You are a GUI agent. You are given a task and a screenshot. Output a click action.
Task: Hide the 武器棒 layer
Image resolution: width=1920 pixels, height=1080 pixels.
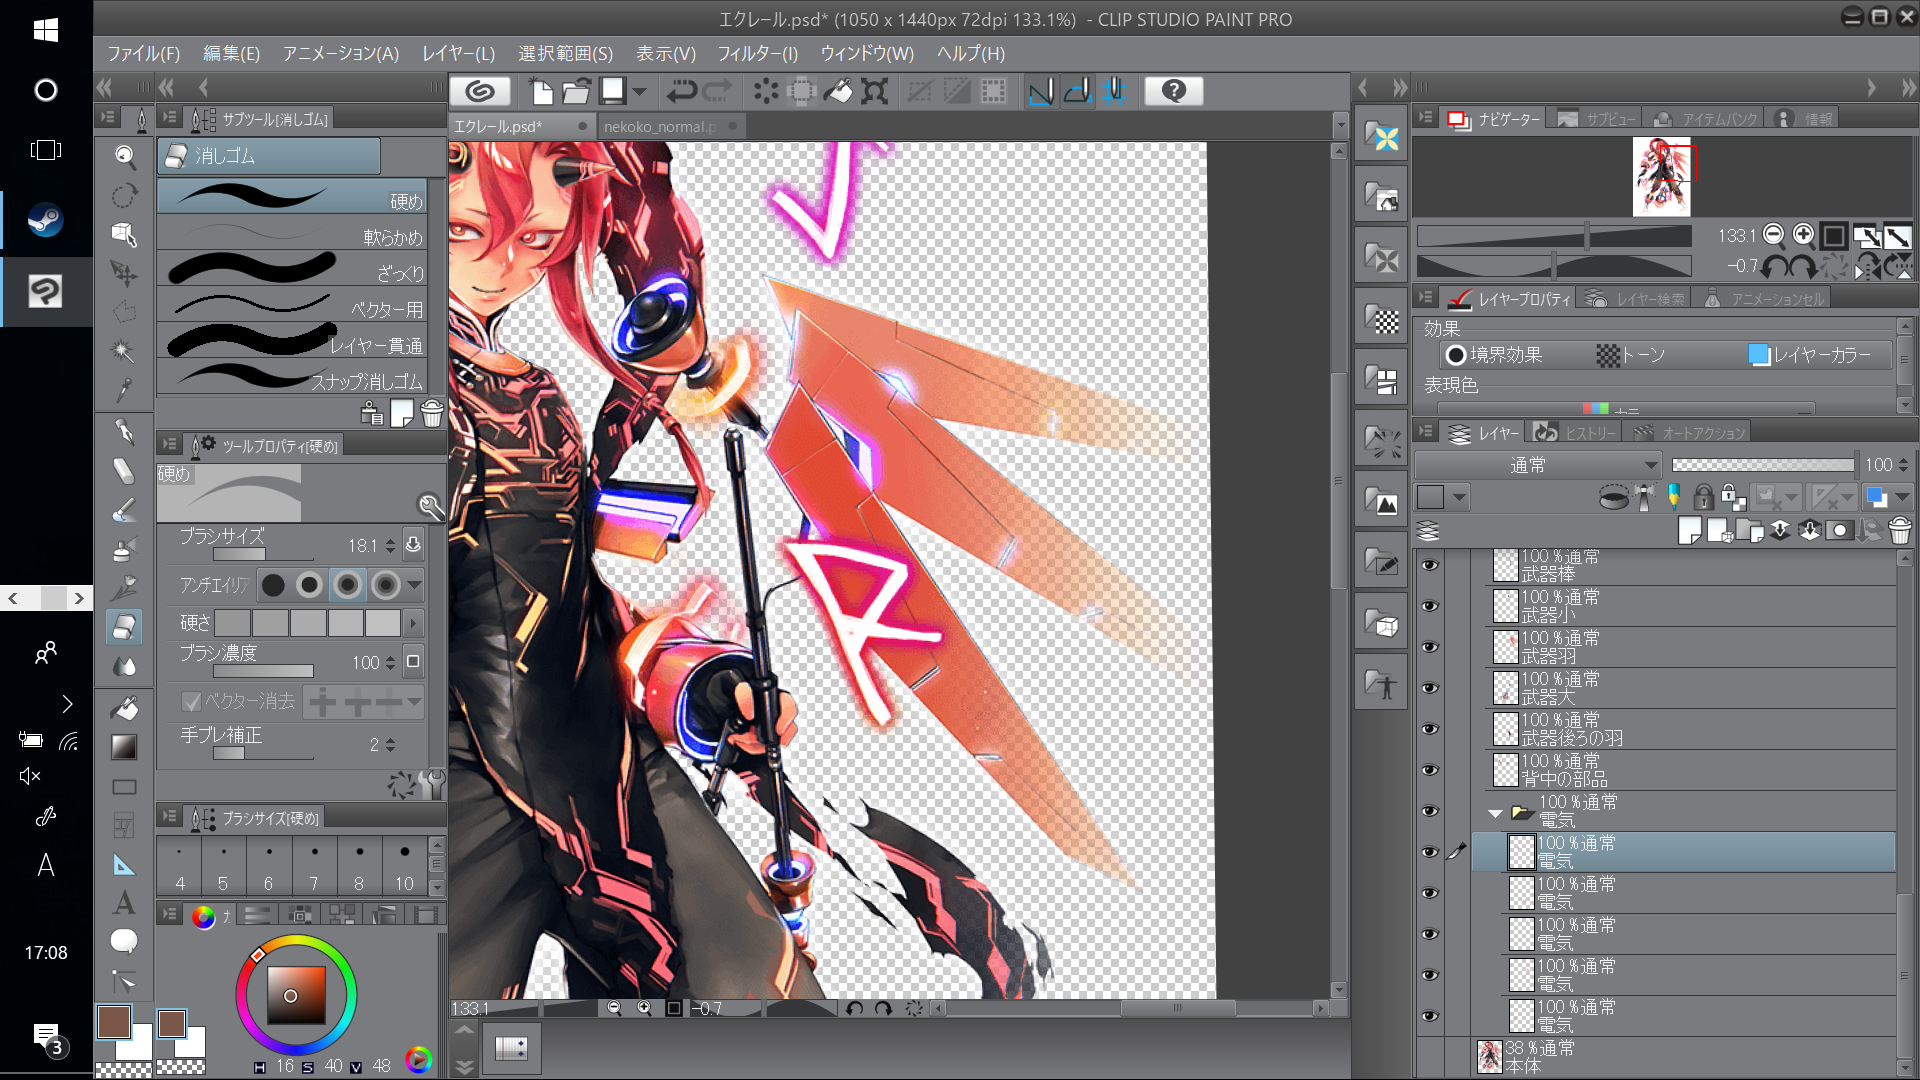[1430, 565]
